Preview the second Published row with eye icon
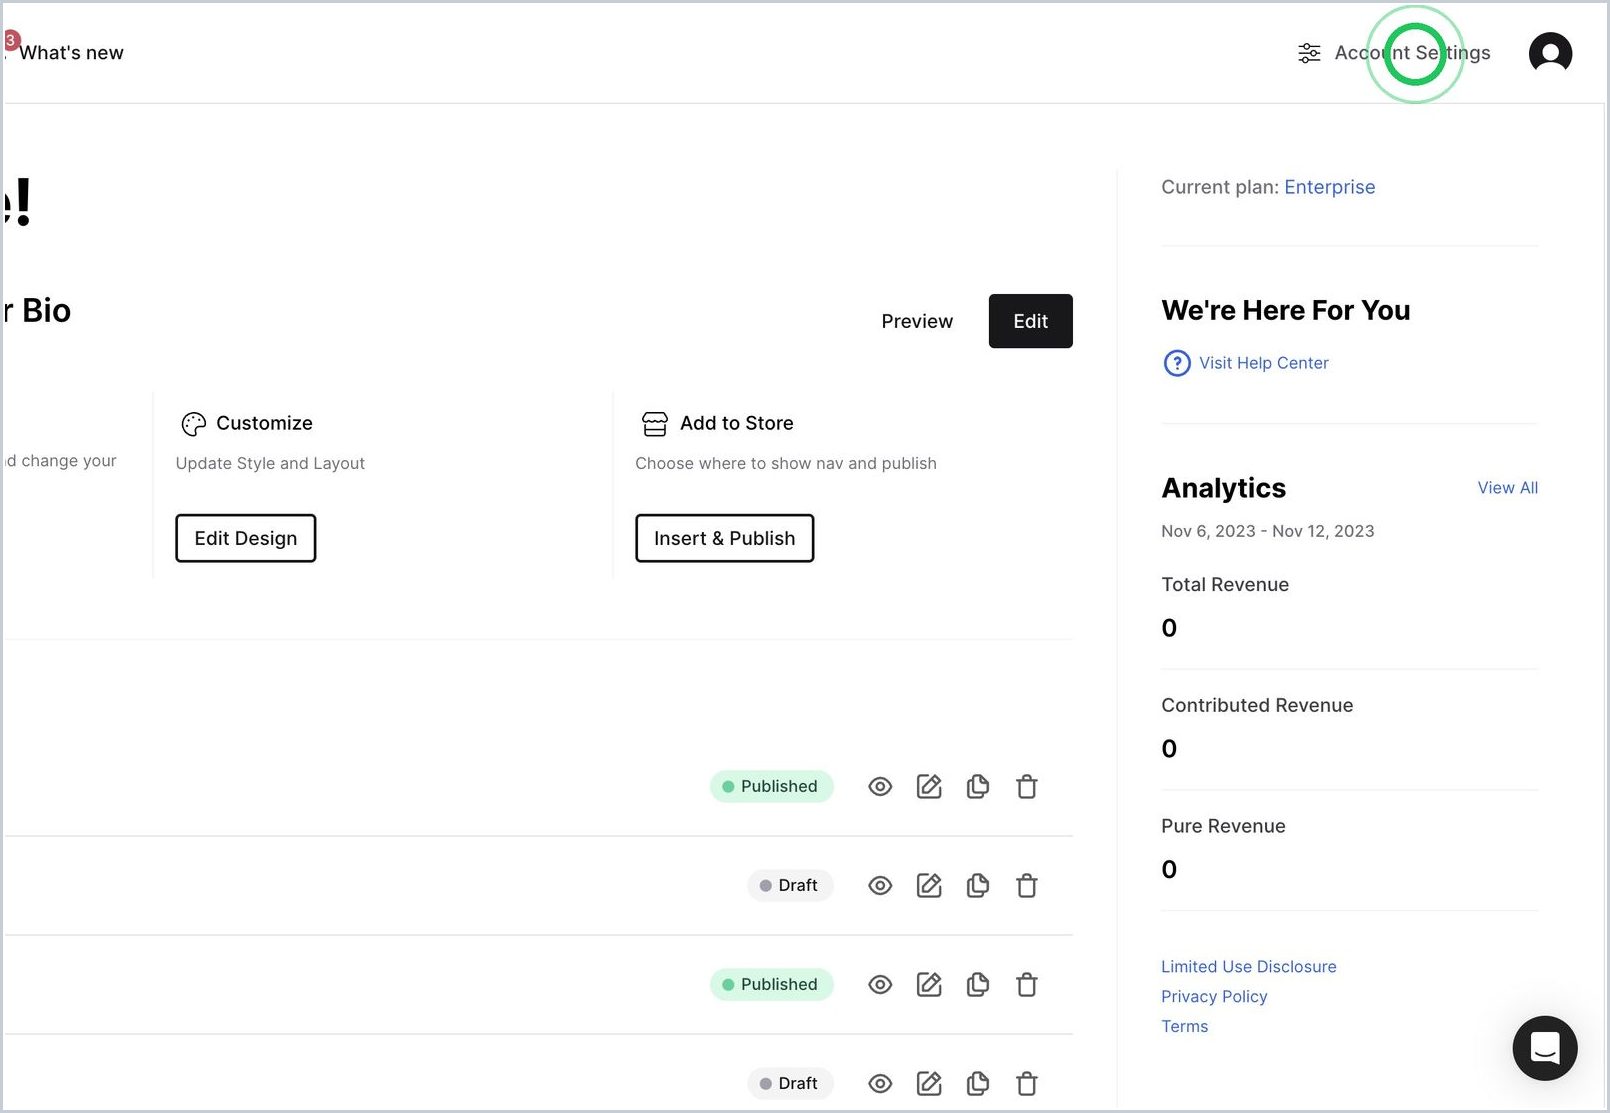This screenshot has height=1113, width=1610. coord(880,985)
